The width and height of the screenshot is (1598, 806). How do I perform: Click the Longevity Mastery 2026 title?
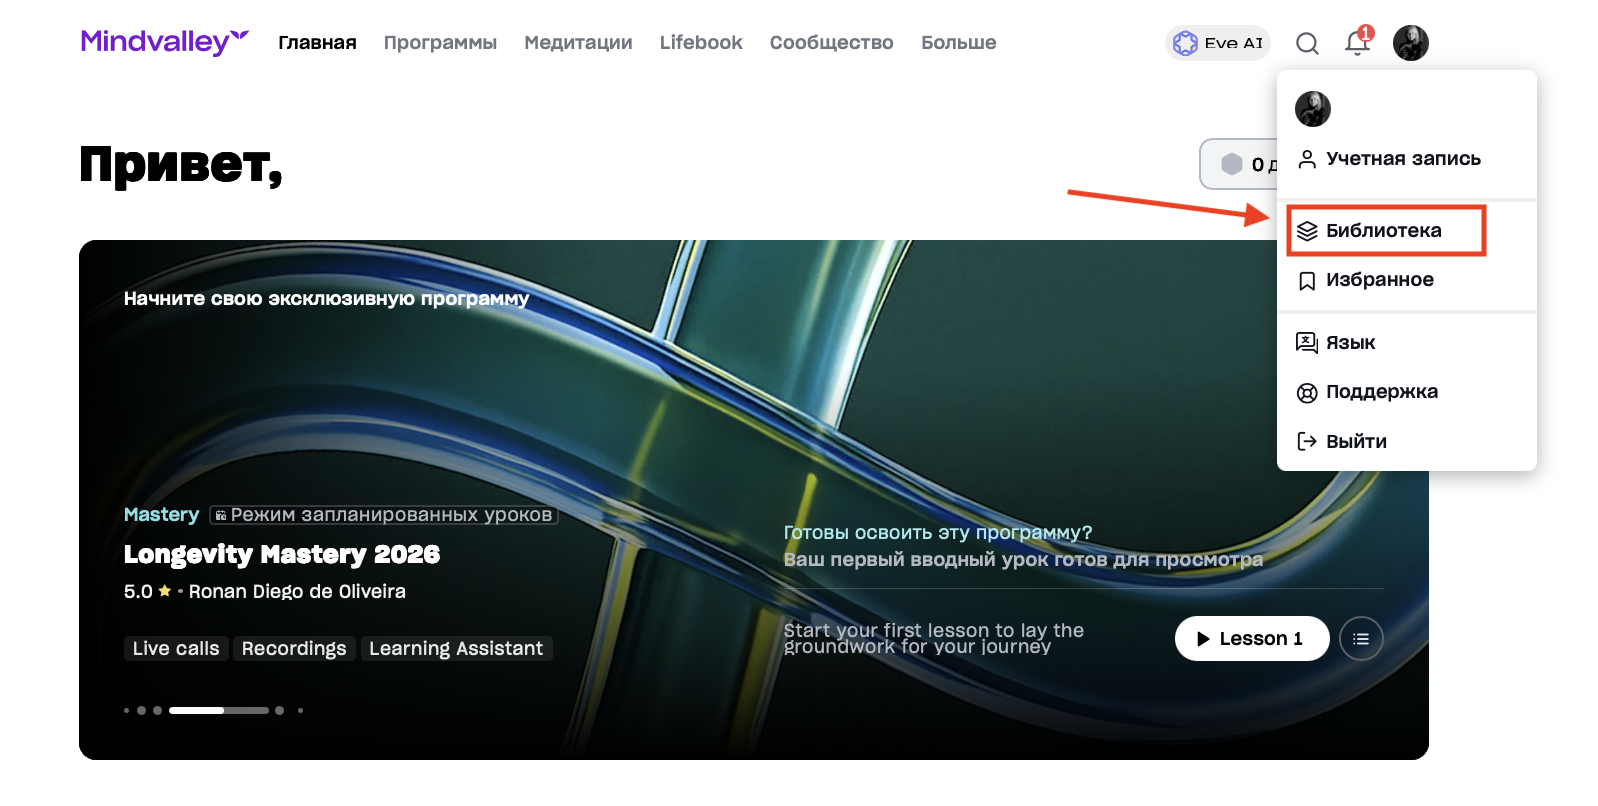click(x=282, y=554)
